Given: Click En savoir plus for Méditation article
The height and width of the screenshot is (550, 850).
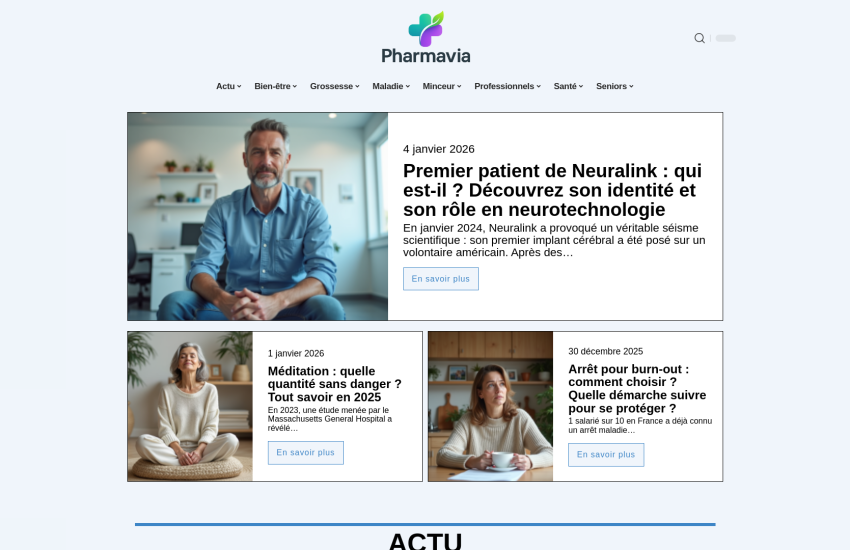Looking at the screenshot, I should coord(306,452).
